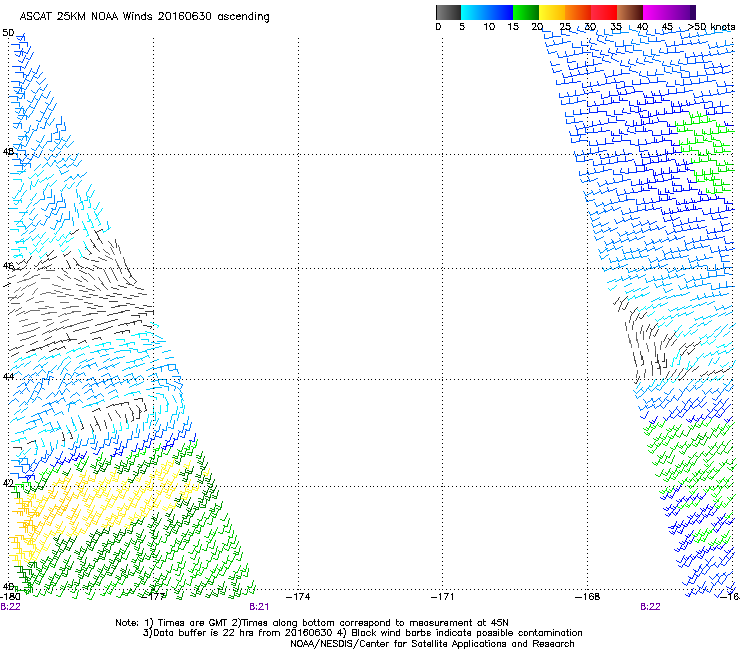The image size is (740, 650).
Task: Click the '10' legend scale label
Action: tap(489, 27)
